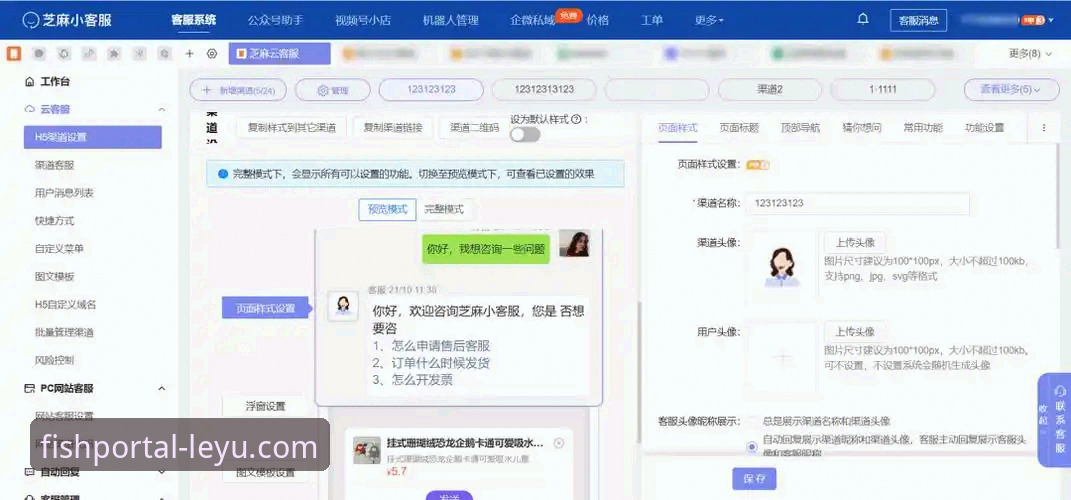Screen dimensions: 1071x500
Task: Select channel pill 12312313123
Action: 544,89
